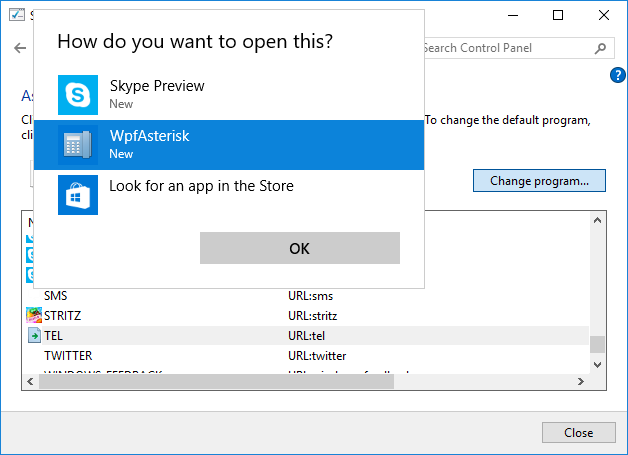628x455 pixels.
Task: Choose WpfAsterisk from the app list
Action: [229, 145]
